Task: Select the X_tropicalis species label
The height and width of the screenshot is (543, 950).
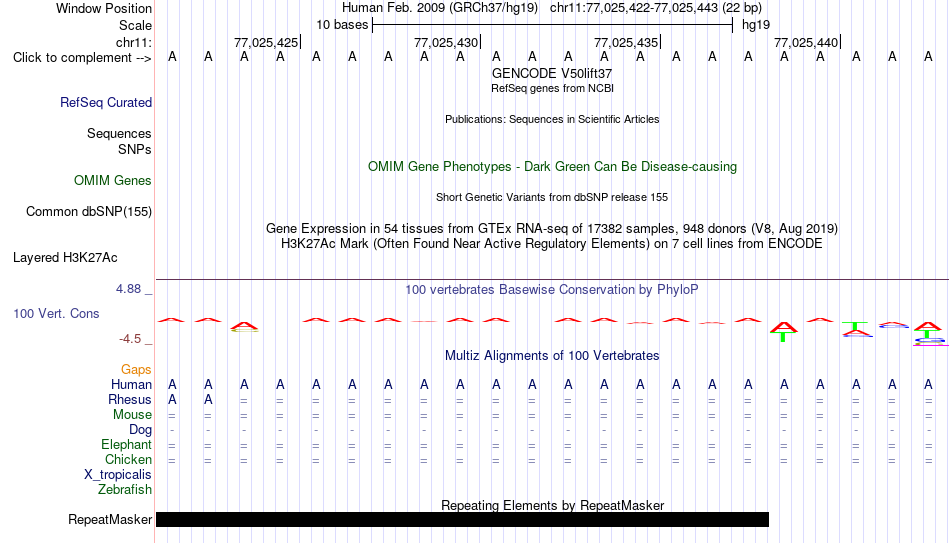Action: pos(118,475)
